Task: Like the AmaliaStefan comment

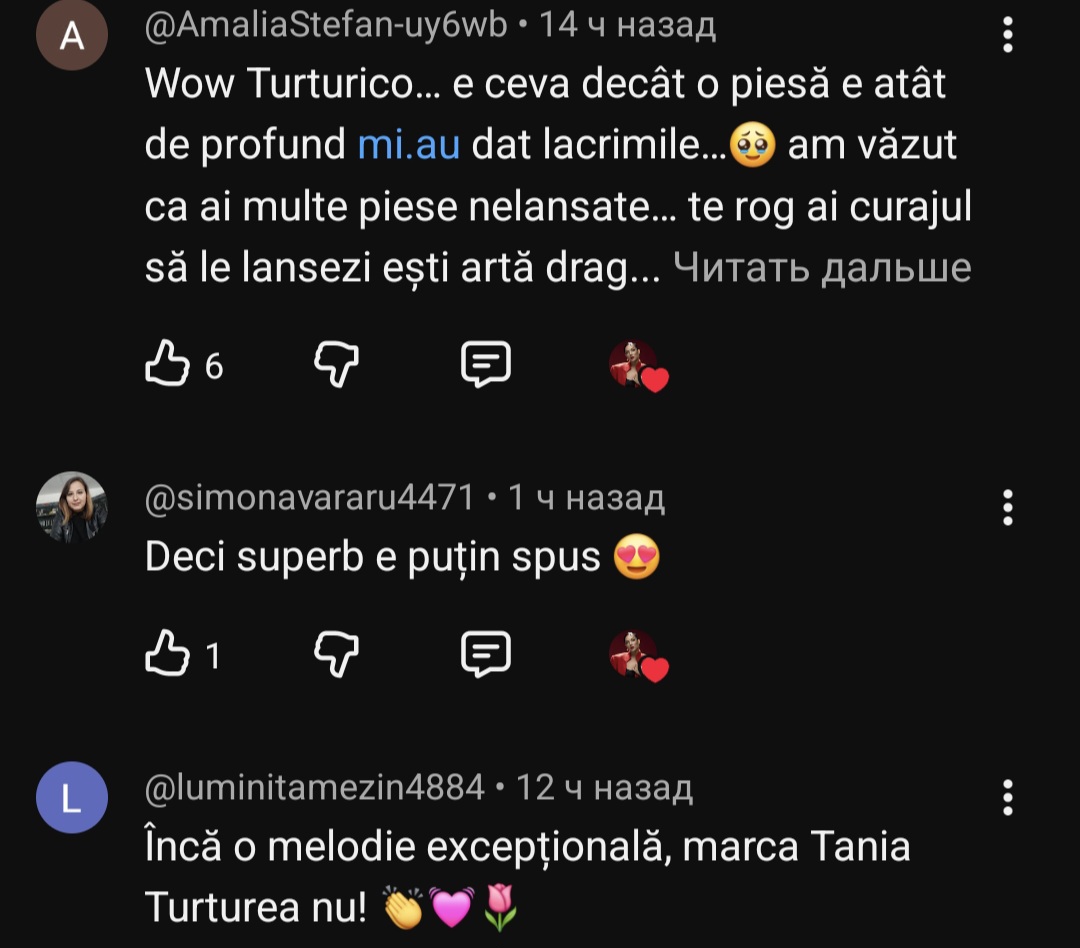Action: (x=168, y=365)
